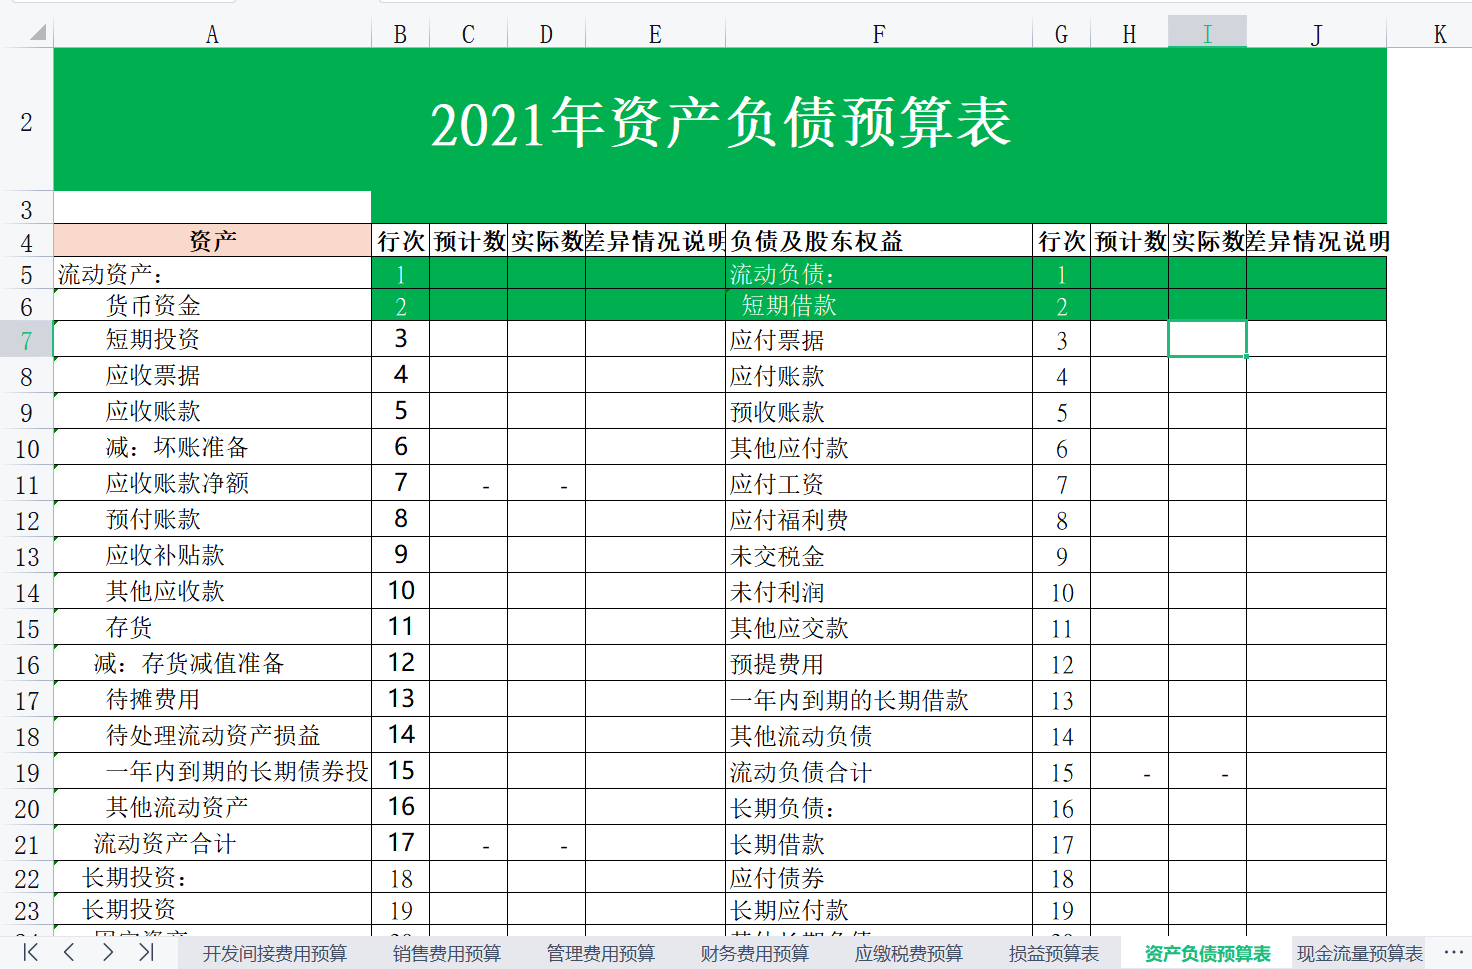Viewport: 1472px width, 969px height.
Task: Select the 负债及股东权益 header cell
Action: pyautogui.click(x=879, y=240)
